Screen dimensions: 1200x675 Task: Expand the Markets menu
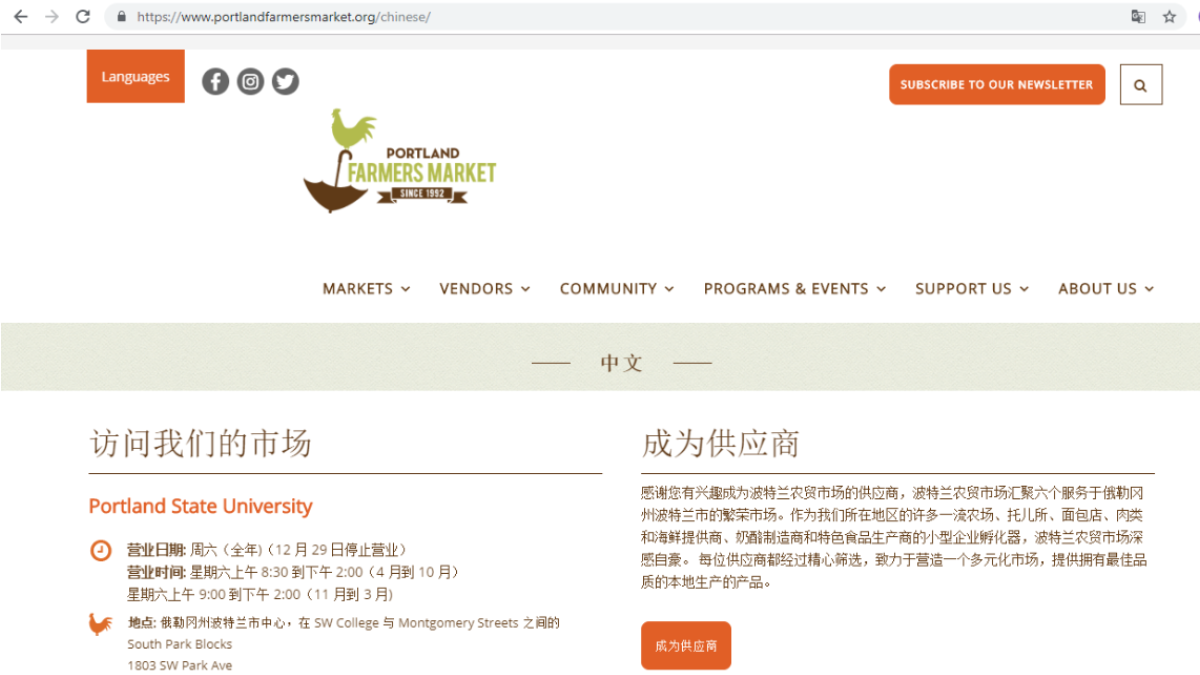tap(366, 288)
